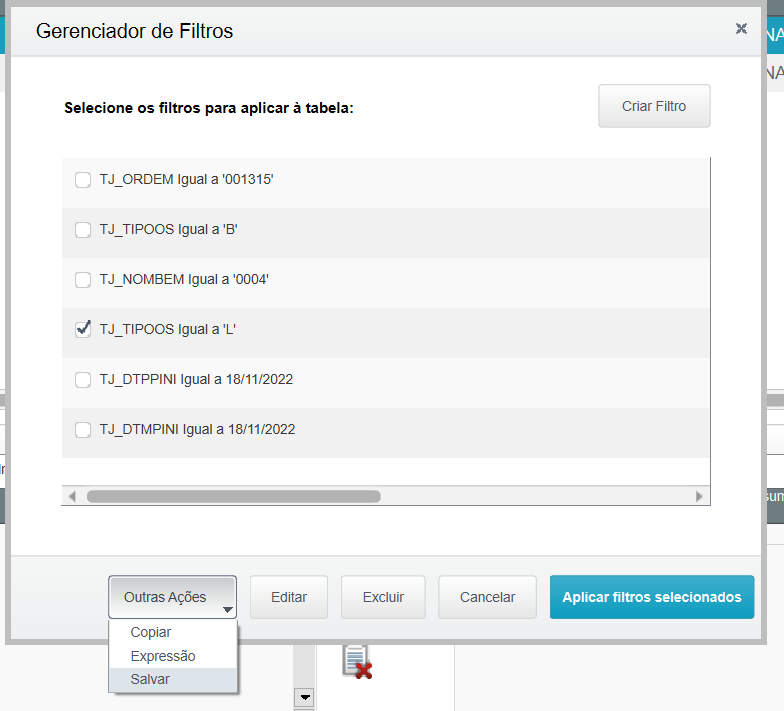Tick the TJ_TIPOOS Igual a 'B' checkbox

[83, 230]
